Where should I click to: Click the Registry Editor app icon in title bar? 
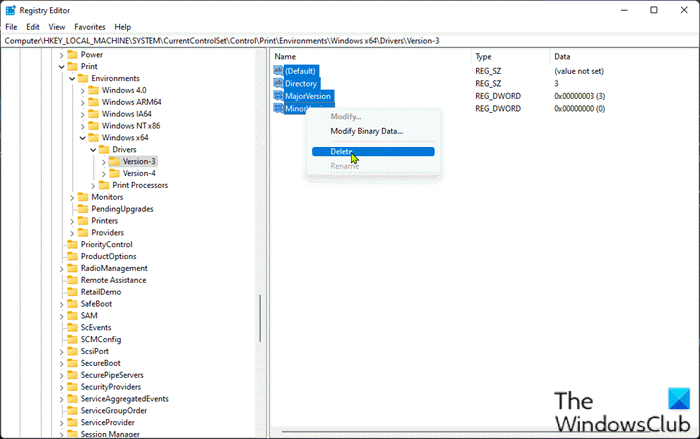[x=10, y=10]
